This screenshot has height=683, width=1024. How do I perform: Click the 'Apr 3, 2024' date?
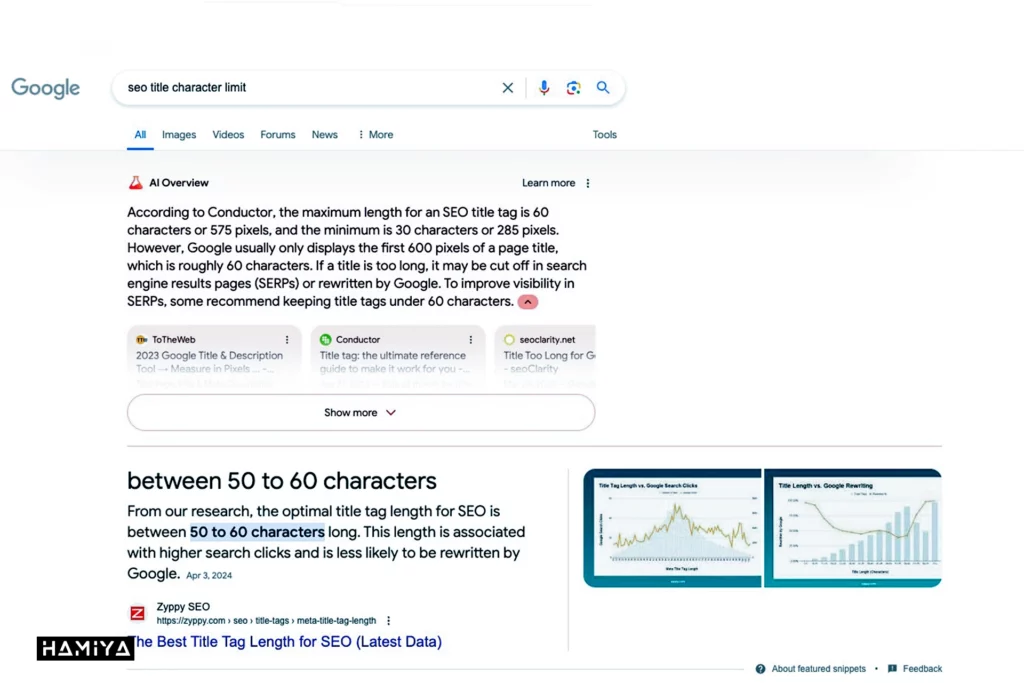(x=209, y=575)
